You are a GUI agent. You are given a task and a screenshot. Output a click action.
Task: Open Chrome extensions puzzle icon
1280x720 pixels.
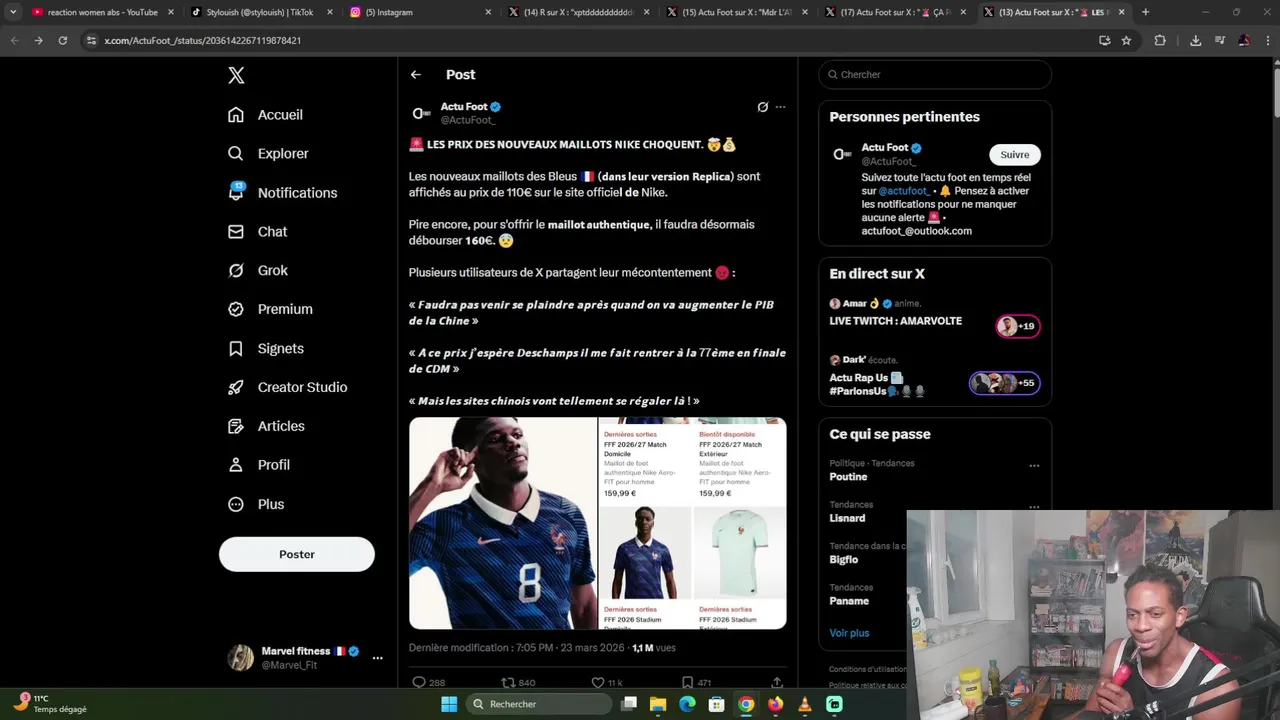tap(1160, 40)
